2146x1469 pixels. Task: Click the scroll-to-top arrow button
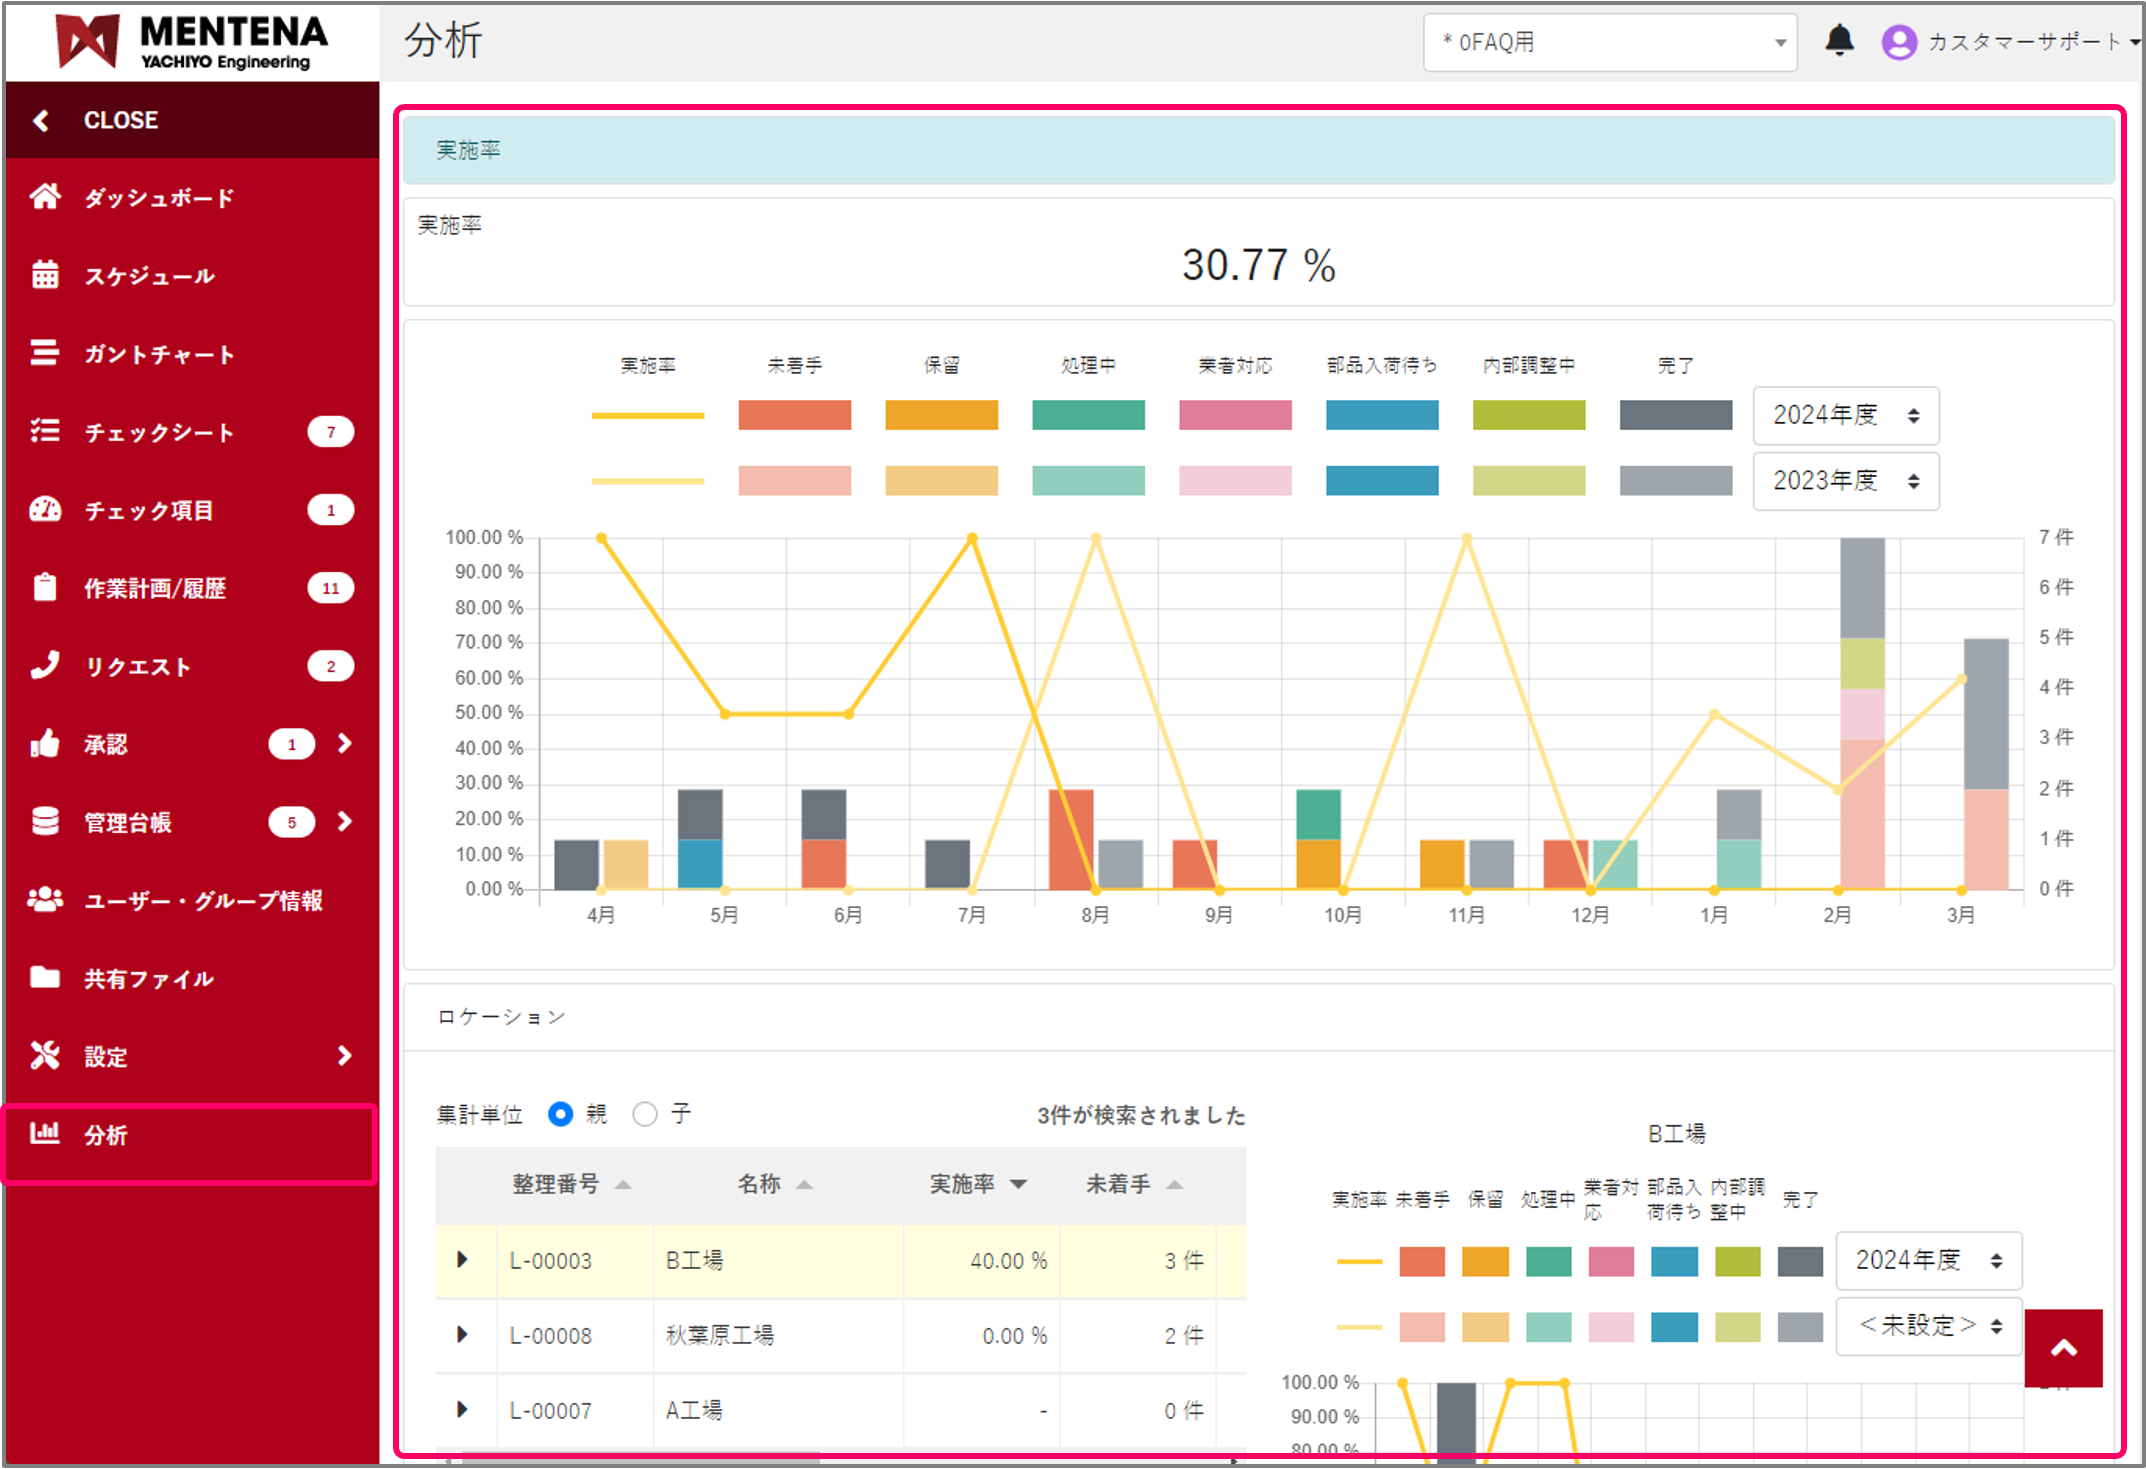point(2063,1348)
